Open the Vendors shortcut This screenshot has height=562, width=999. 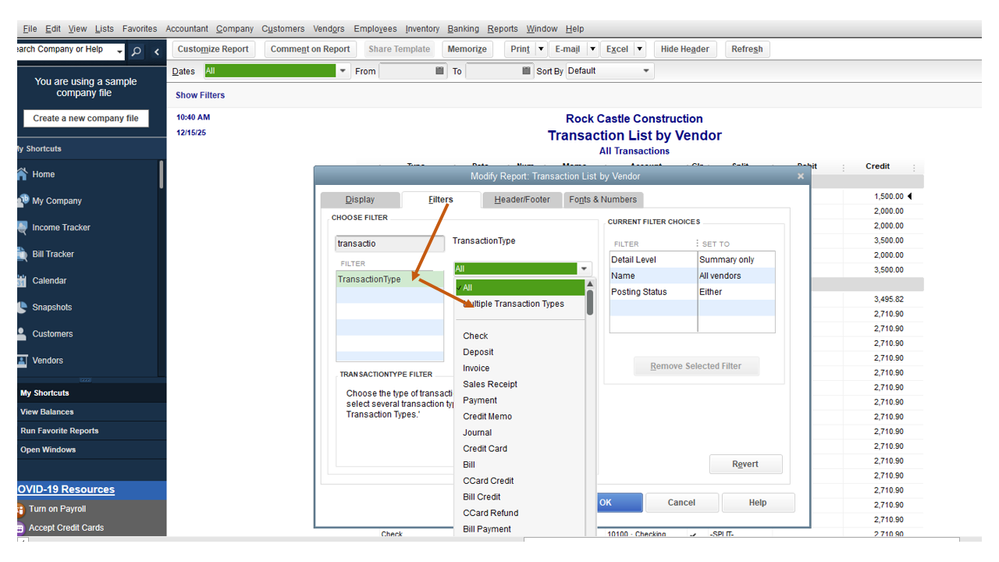[47, 361]
